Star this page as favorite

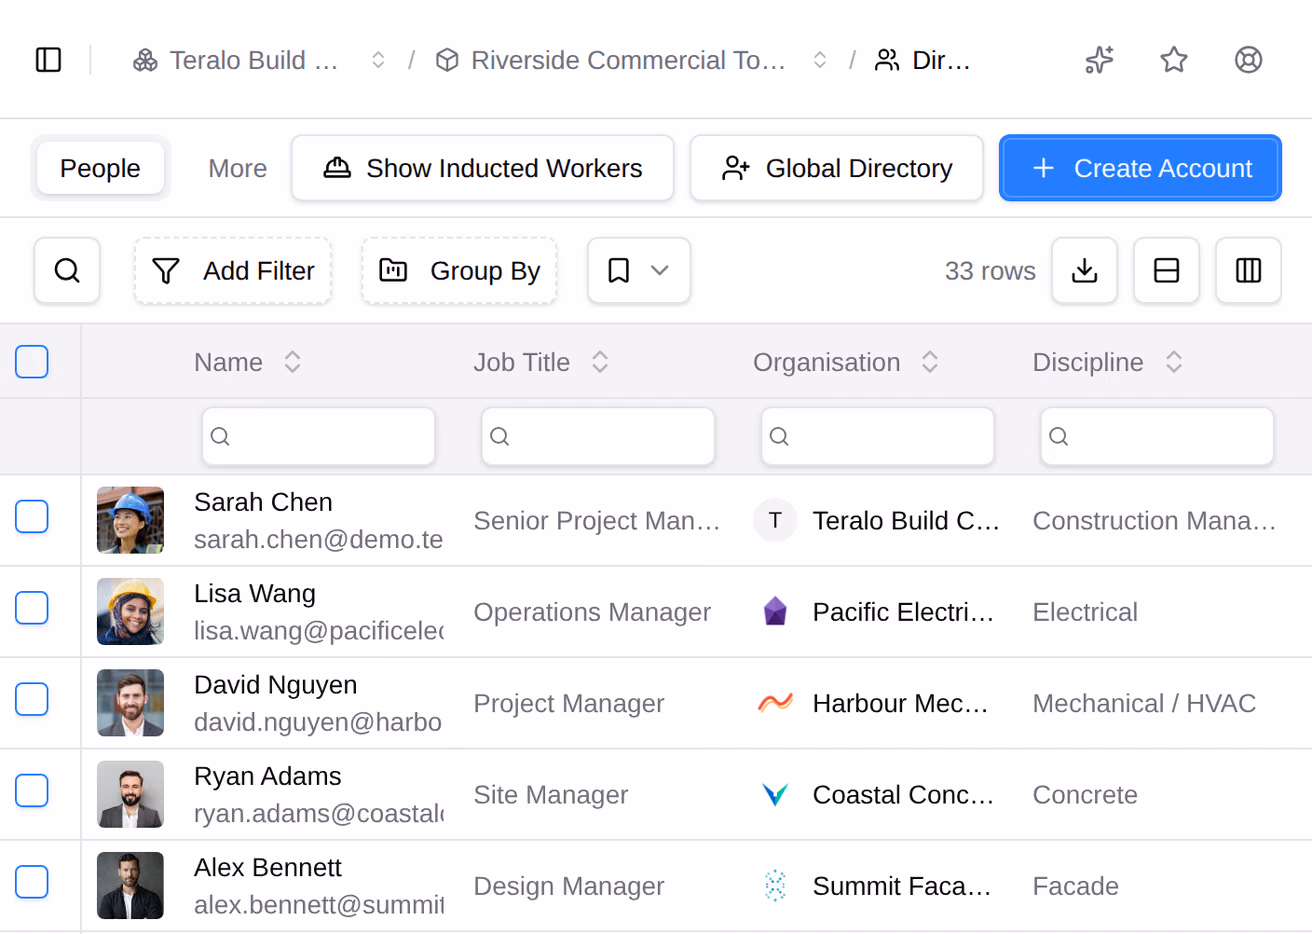point(1174,60)
